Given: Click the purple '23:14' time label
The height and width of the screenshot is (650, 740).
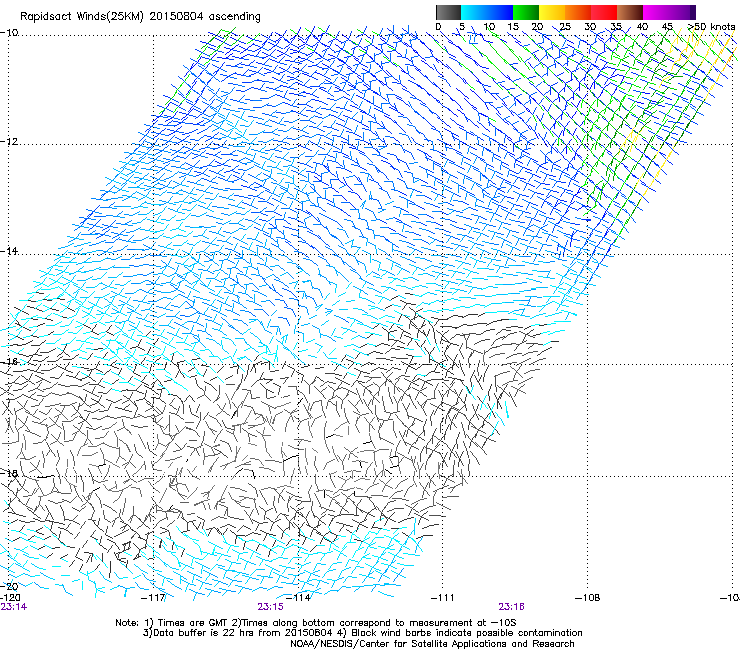Looking at the screenshot, I should click(14, 607).
